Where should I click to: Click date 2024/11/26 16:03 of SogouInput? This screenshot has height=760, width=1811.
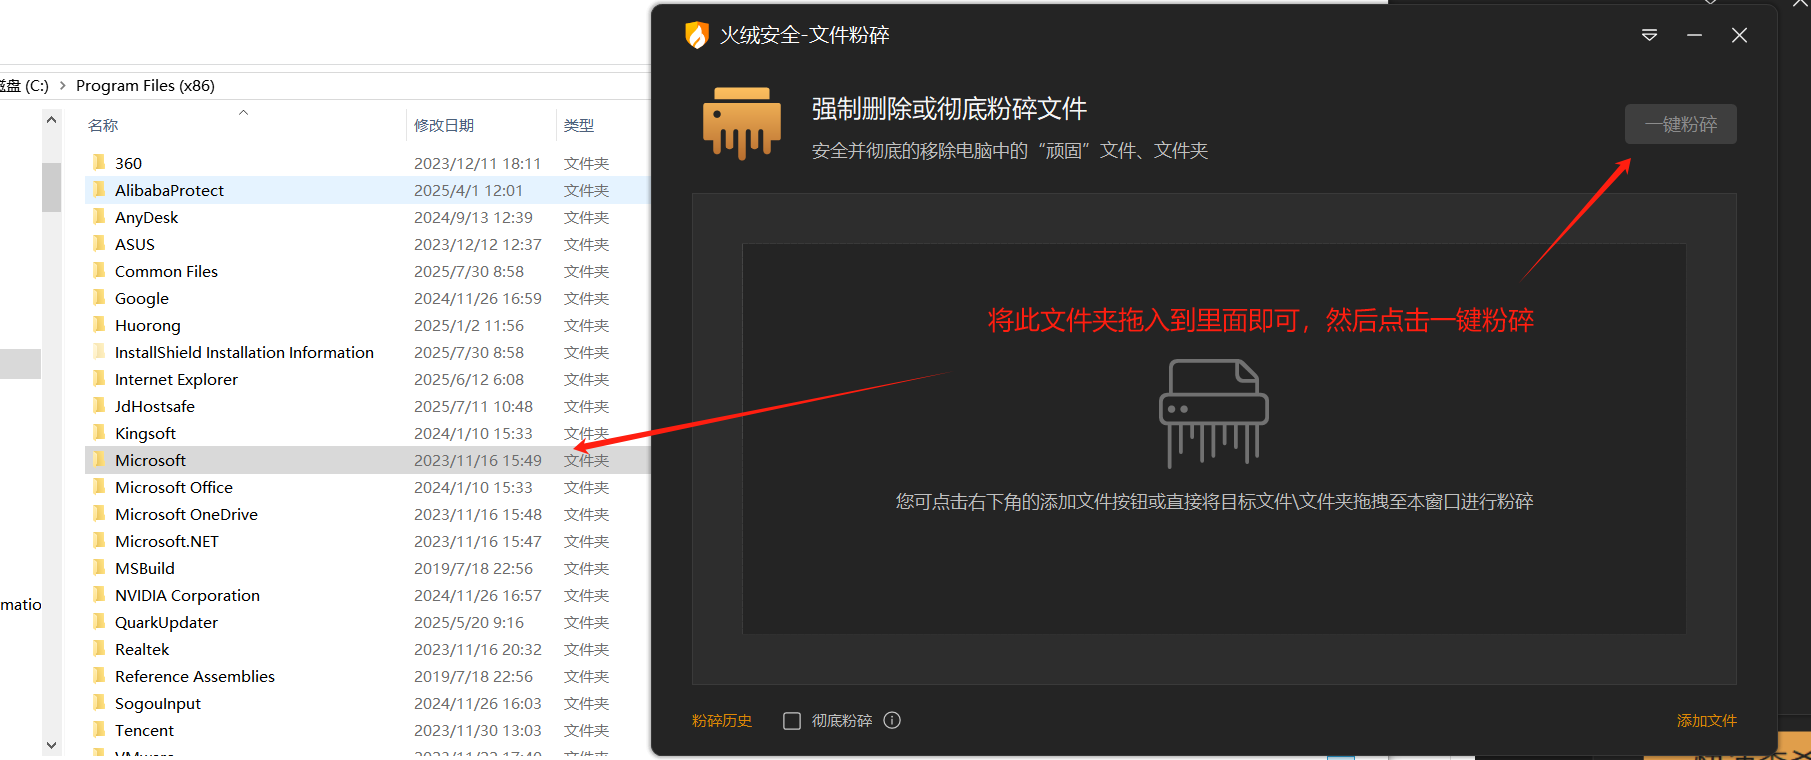478,703
